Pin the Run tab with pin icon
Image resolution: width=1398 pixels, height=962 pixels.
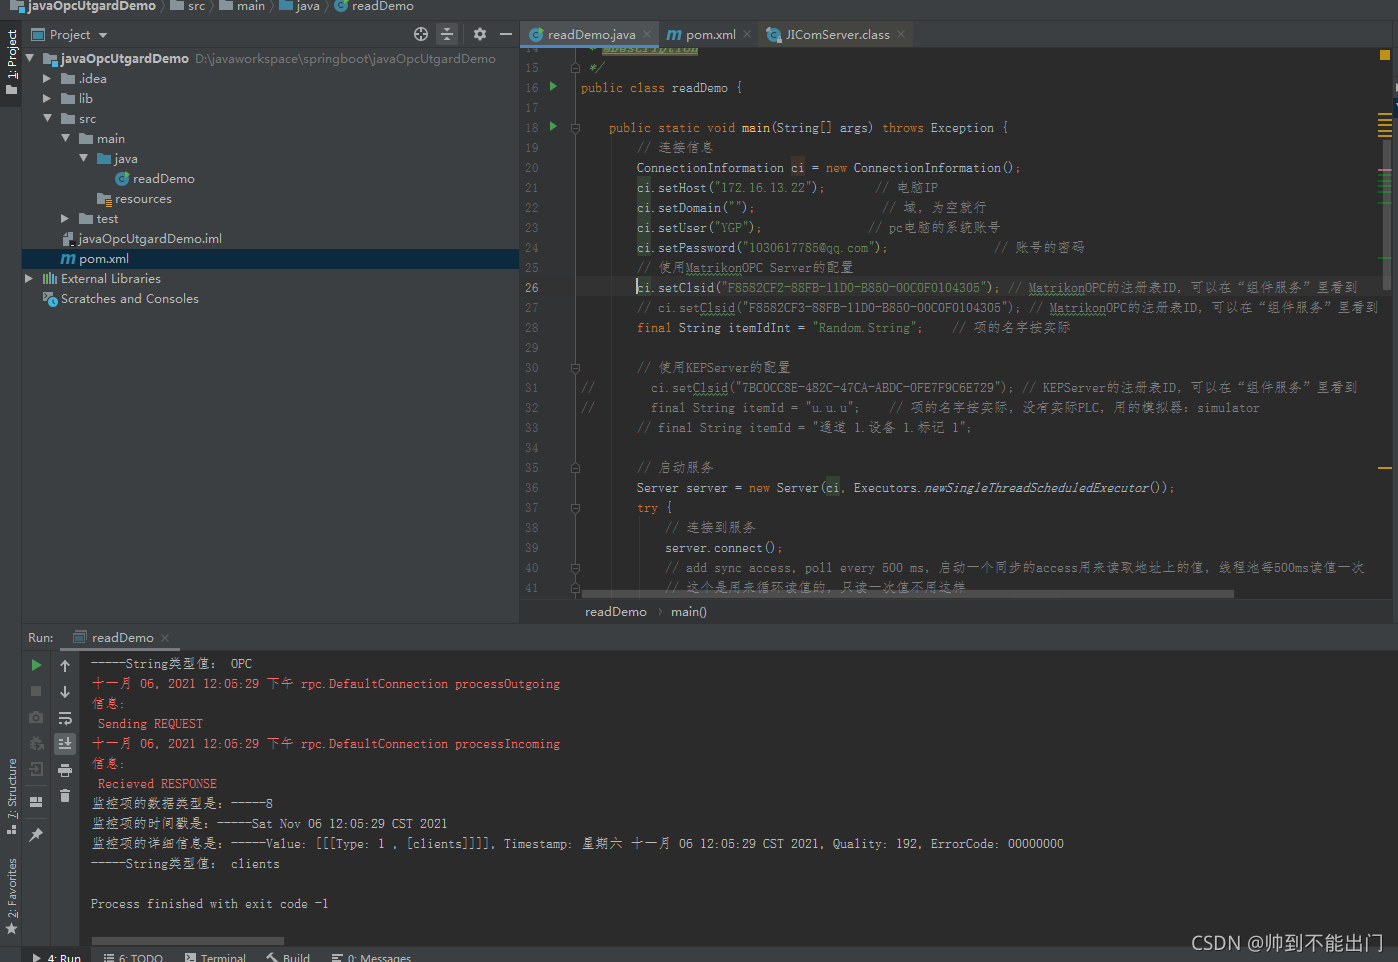[x=36, y=834]
